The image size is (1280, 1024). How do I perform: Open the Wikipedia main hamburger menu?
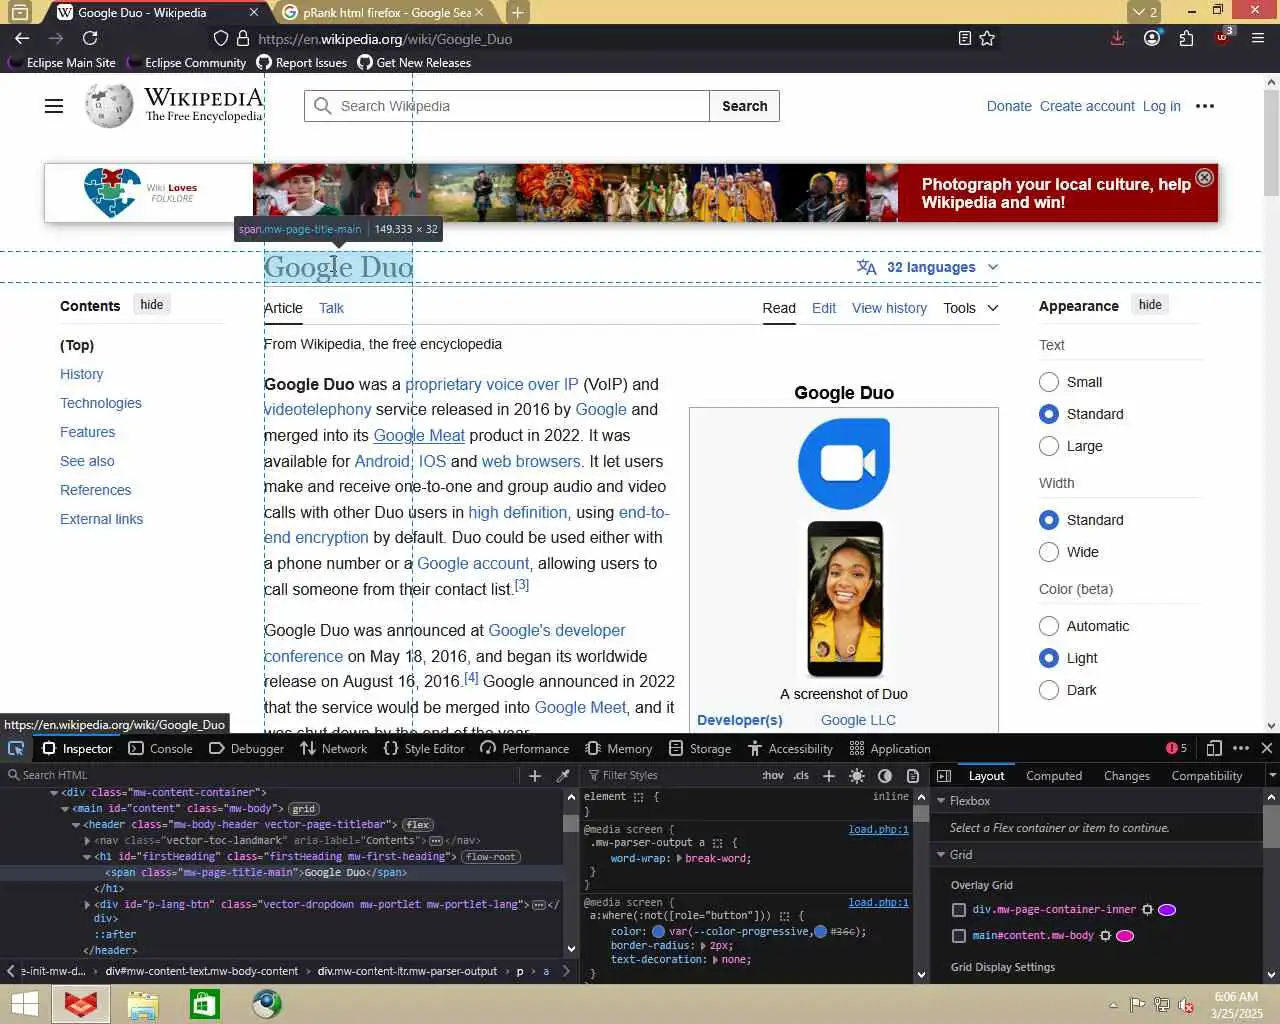point(54,106)
